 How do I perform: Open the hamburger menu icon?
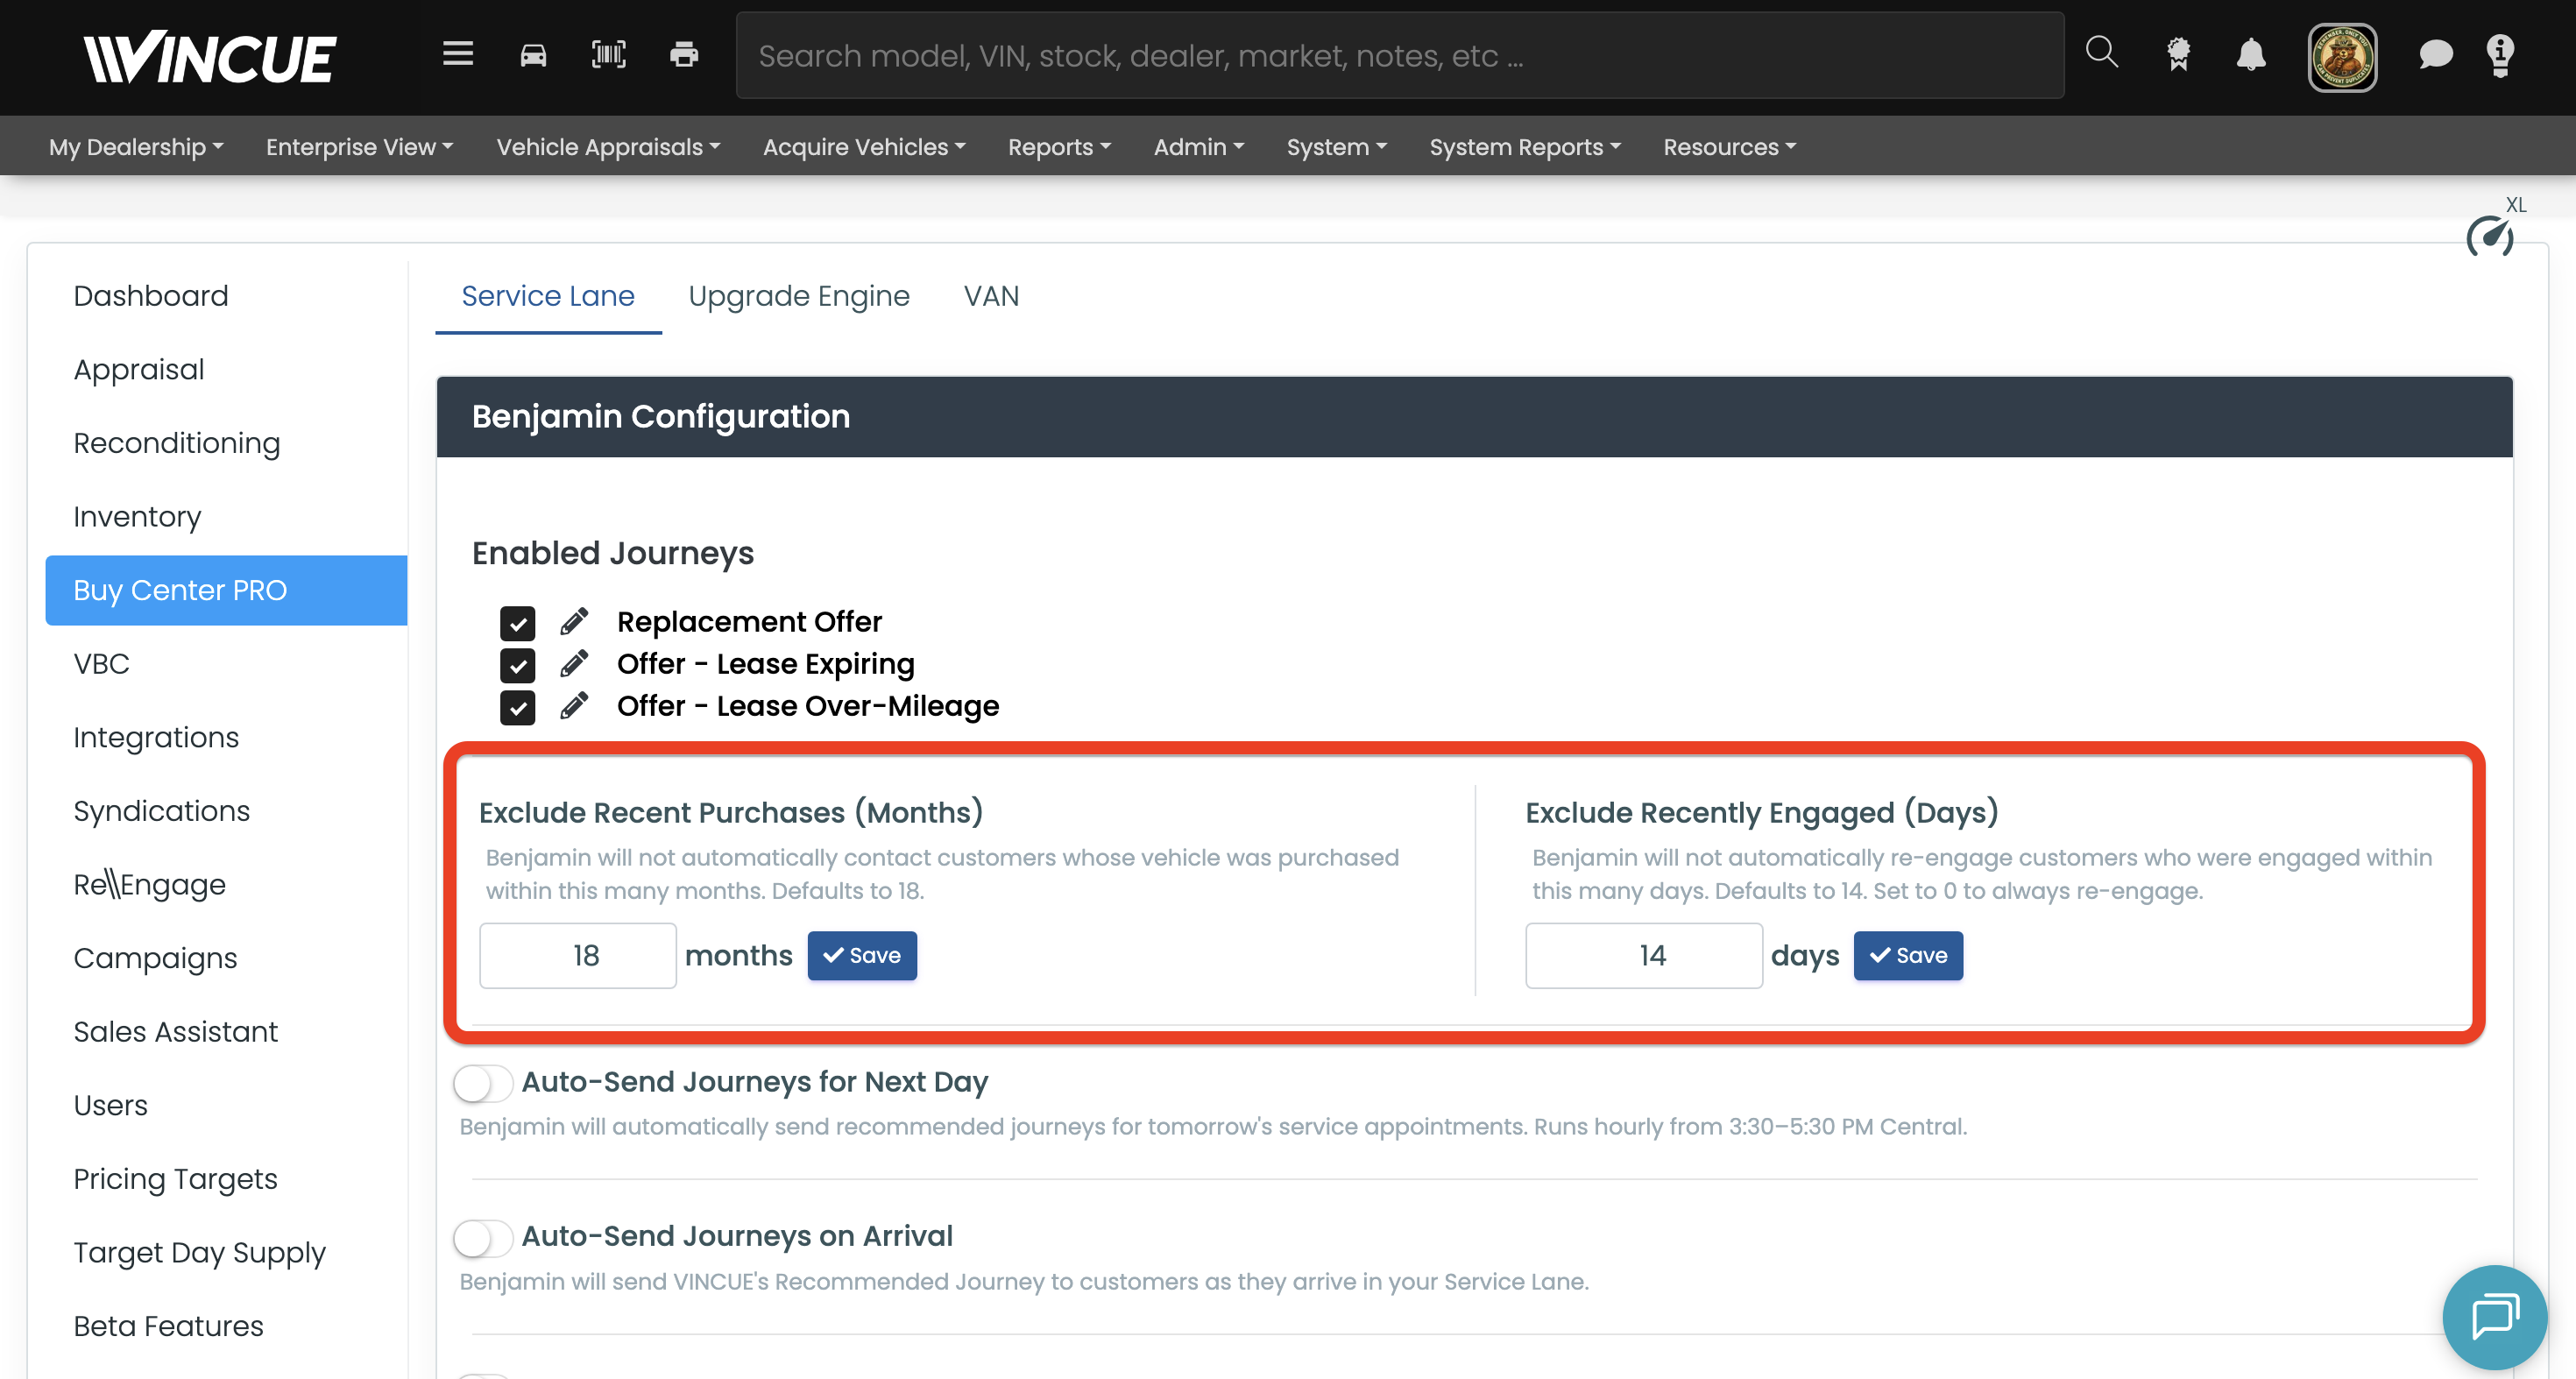(458, 53)
